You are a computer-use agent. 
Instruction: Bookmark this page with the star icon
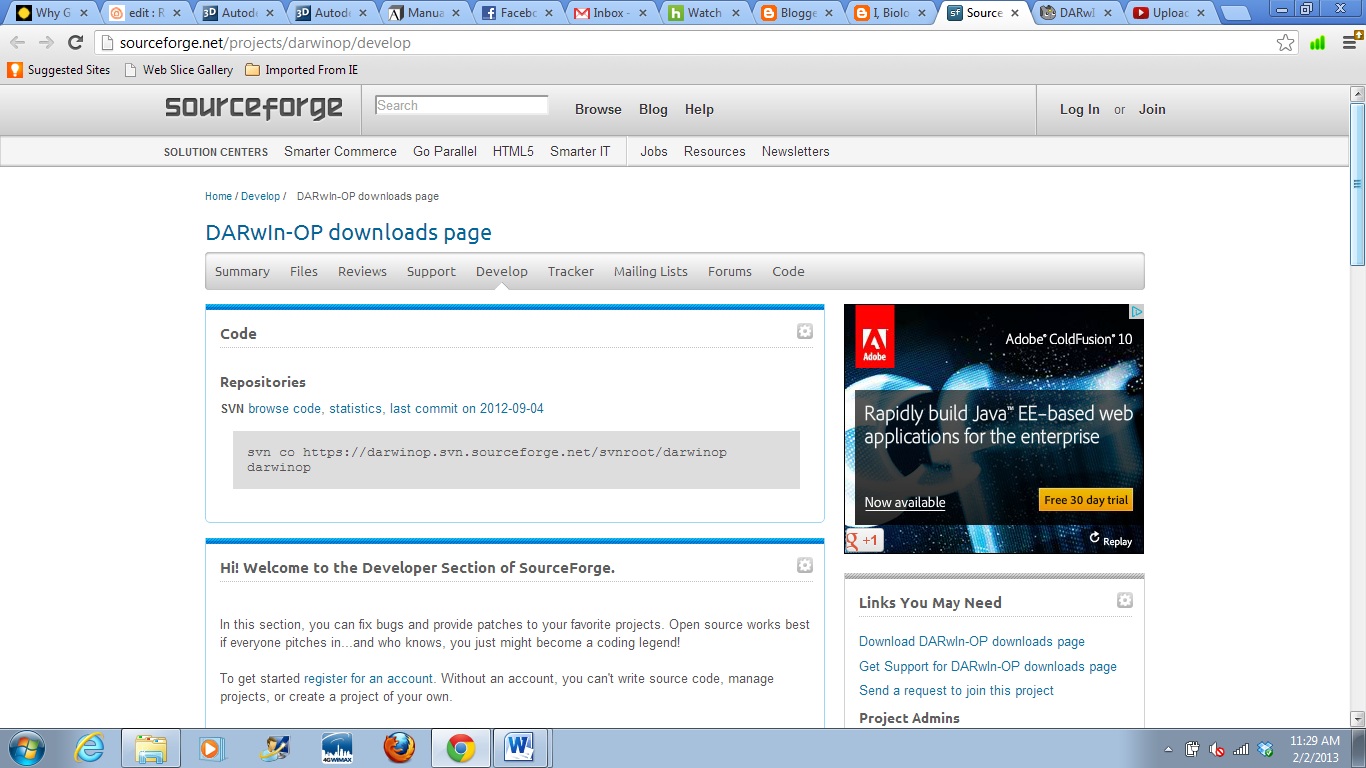pyautogui.click(x=1286, y=43)
